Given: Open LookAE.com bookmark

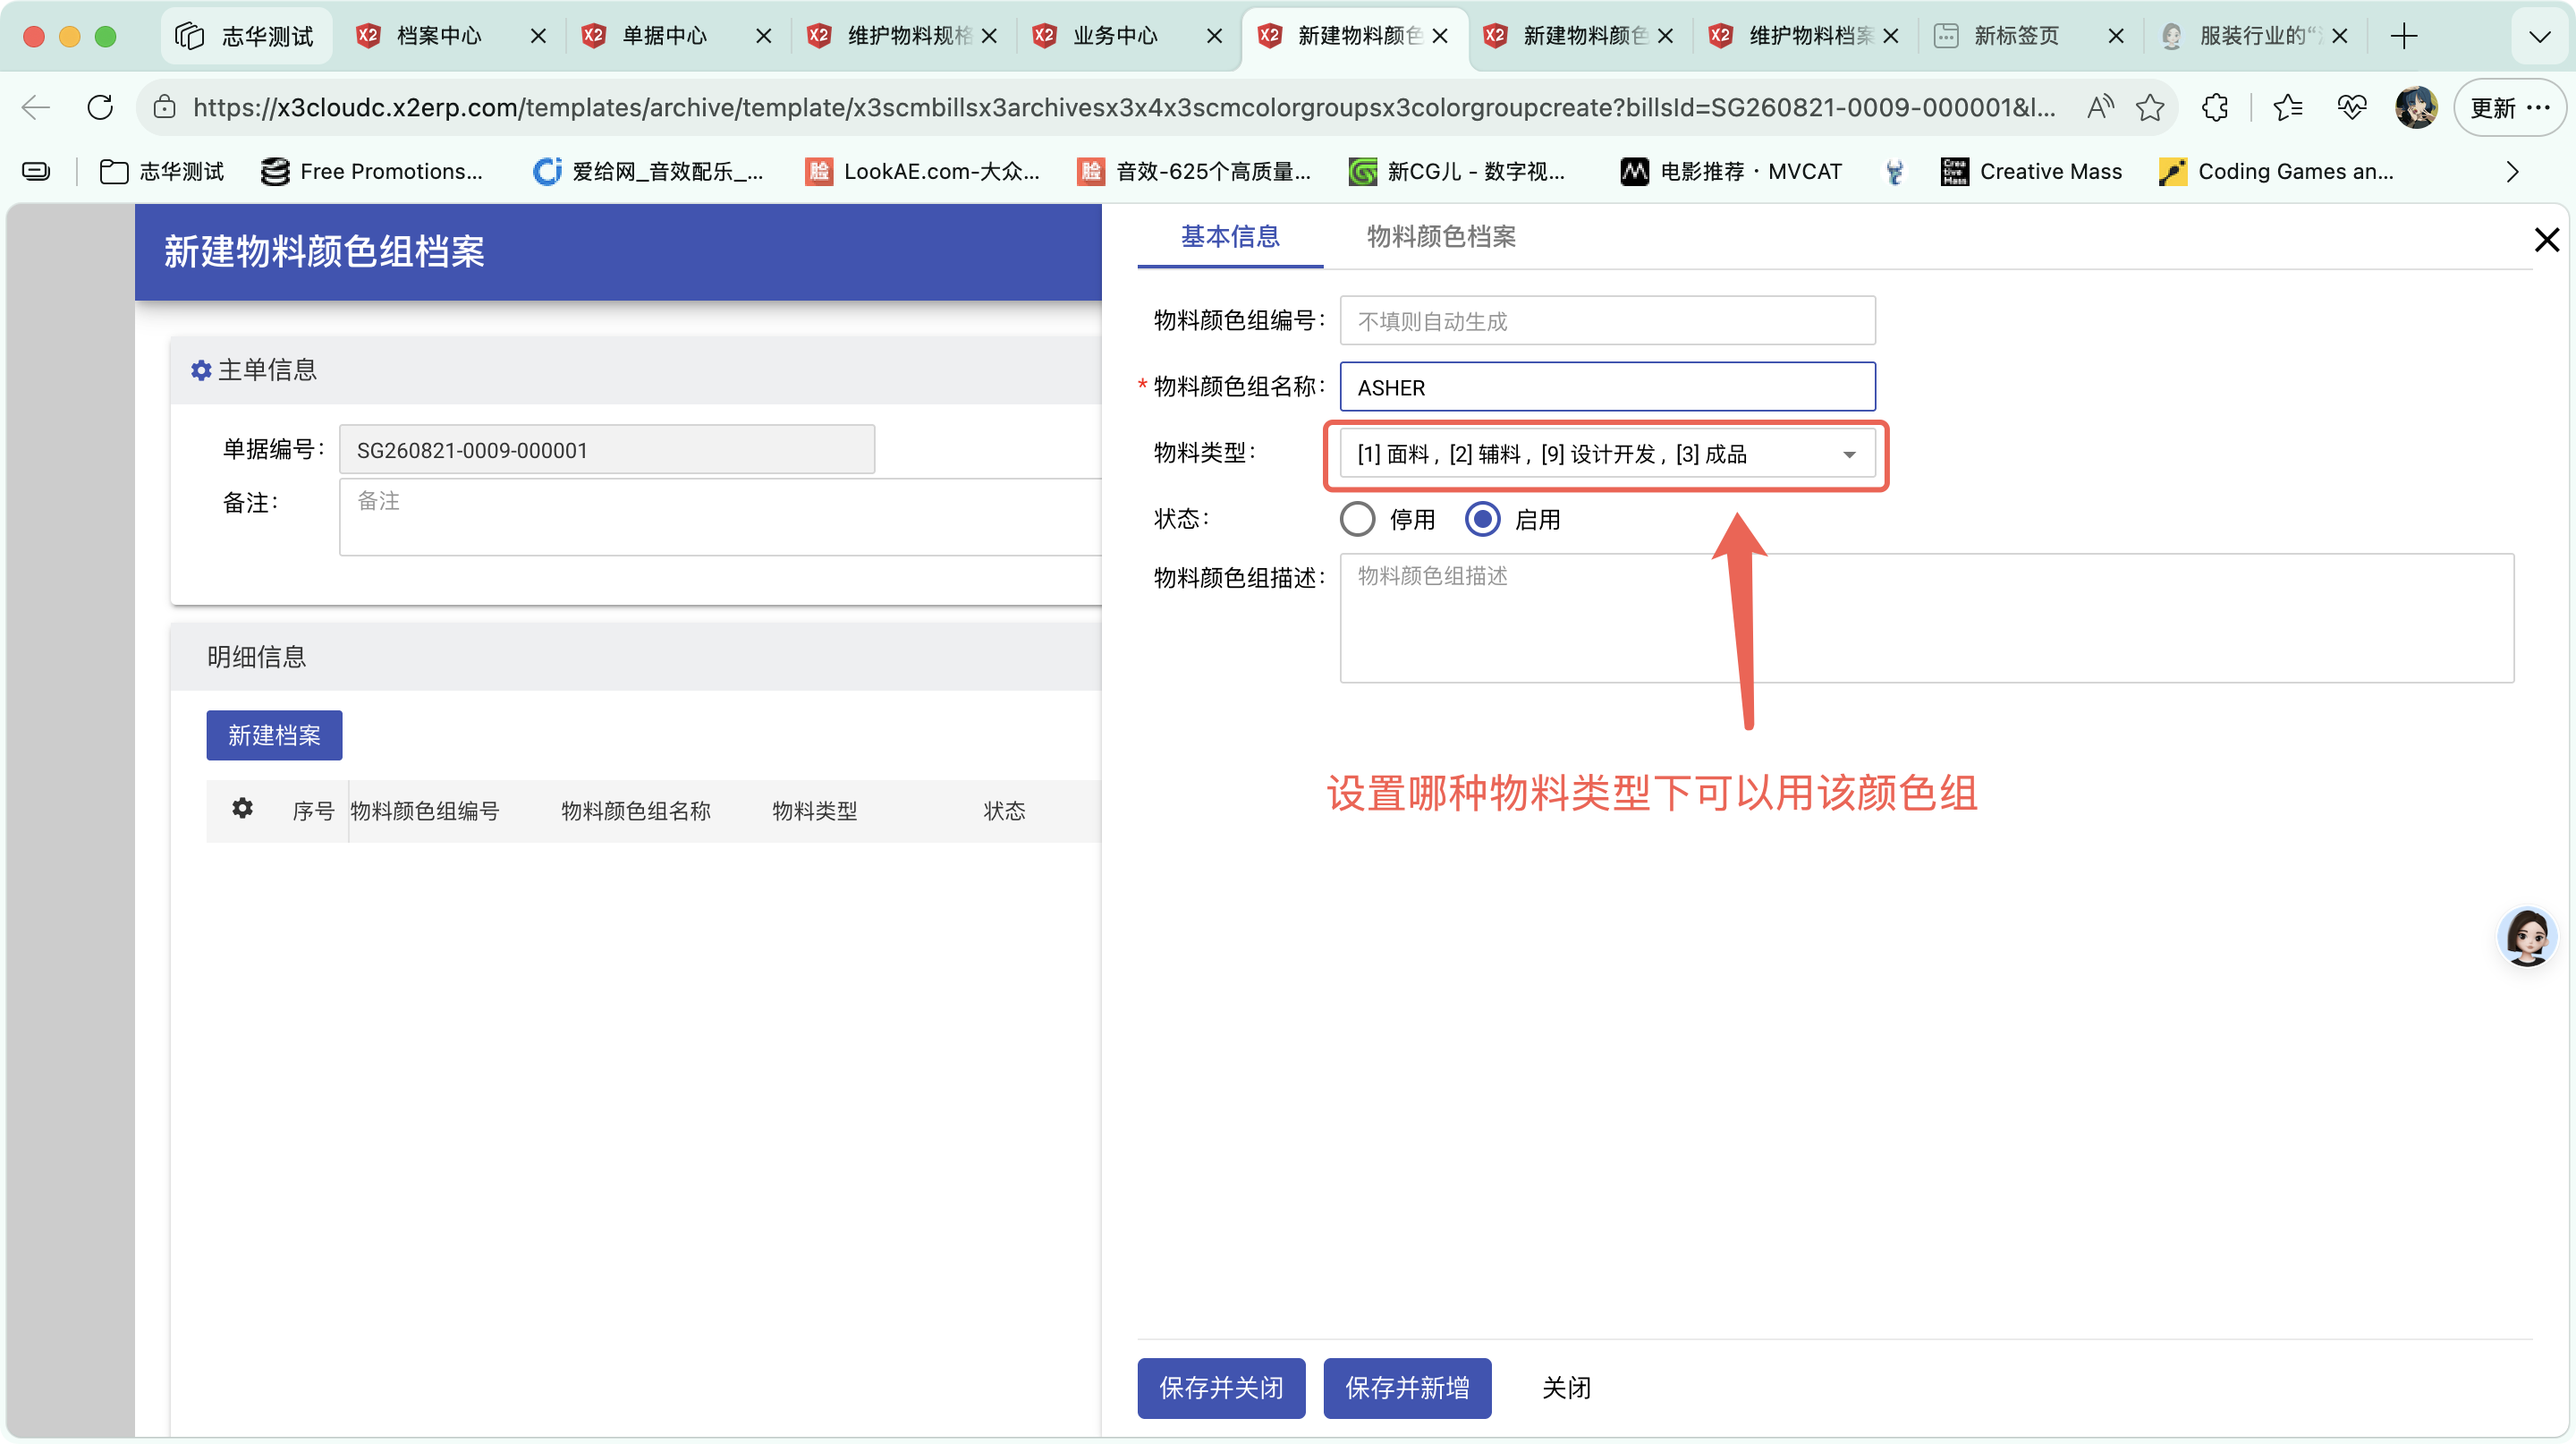Looking at the screenshot, I should 922,172.
